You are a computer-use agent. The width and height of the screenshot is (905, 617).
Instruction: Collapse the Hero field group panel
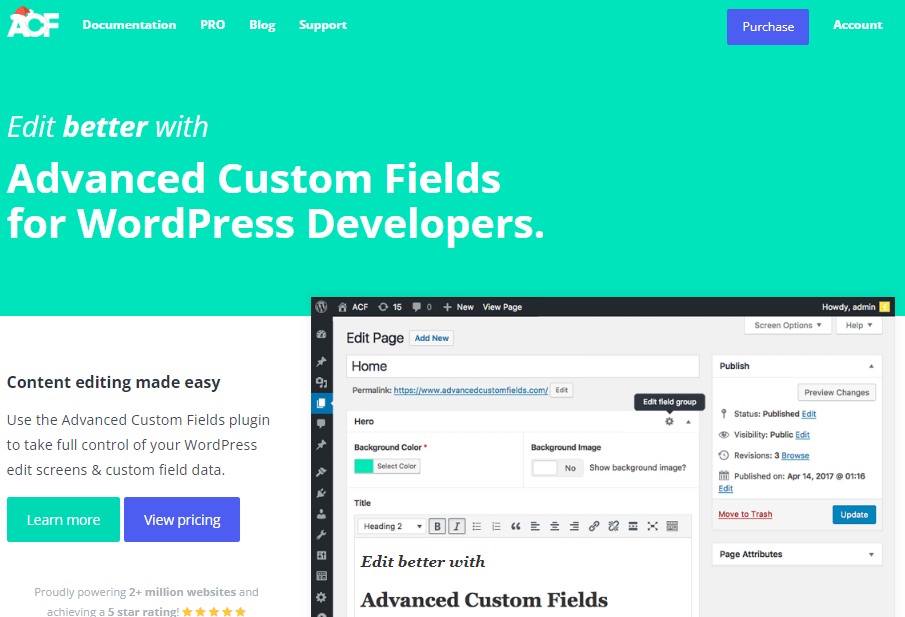[x=688, y=421]
